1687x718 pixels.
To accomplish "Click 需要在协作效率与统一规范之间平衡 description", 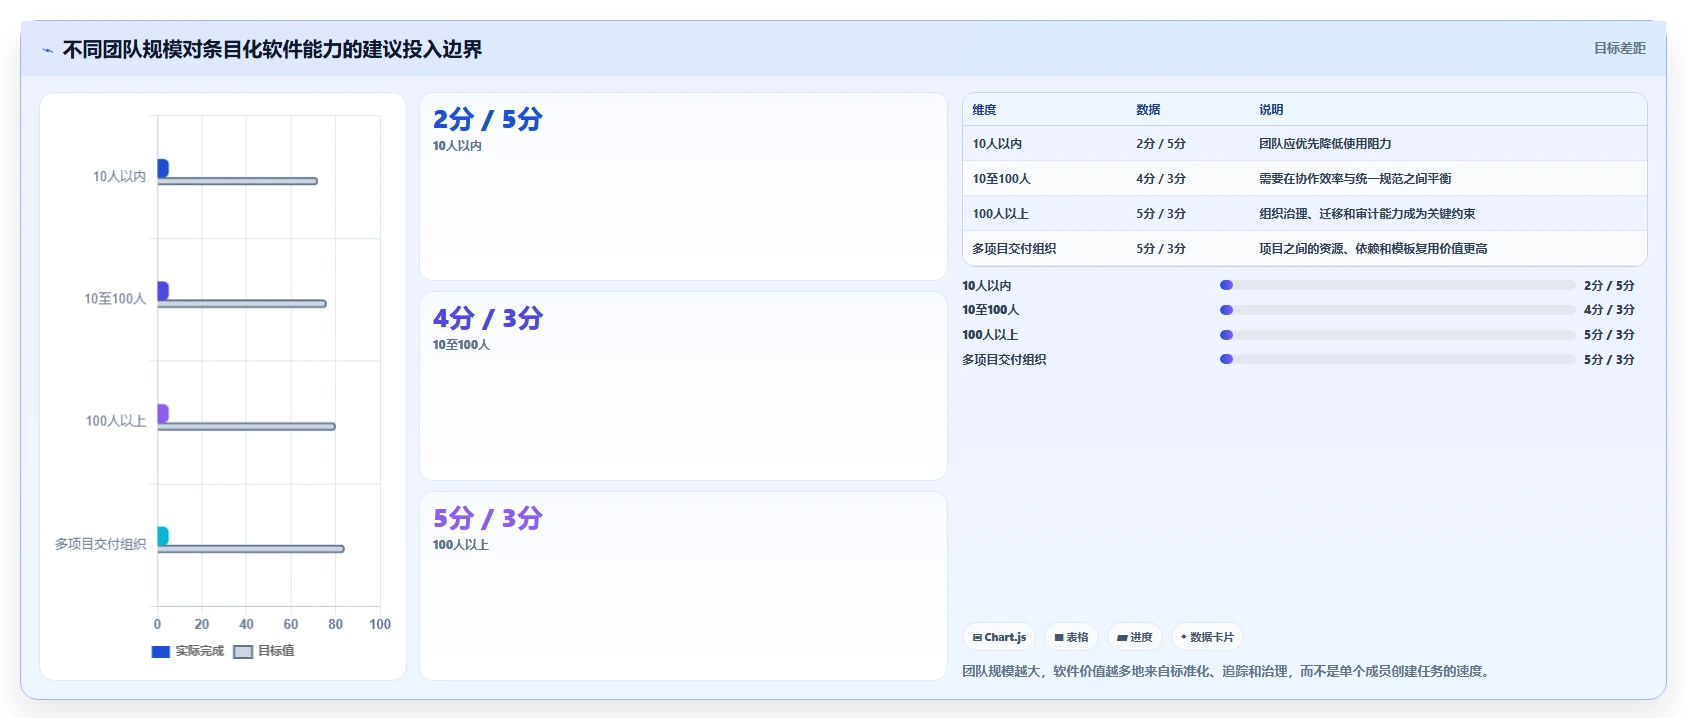I will tap(1355, 179).
